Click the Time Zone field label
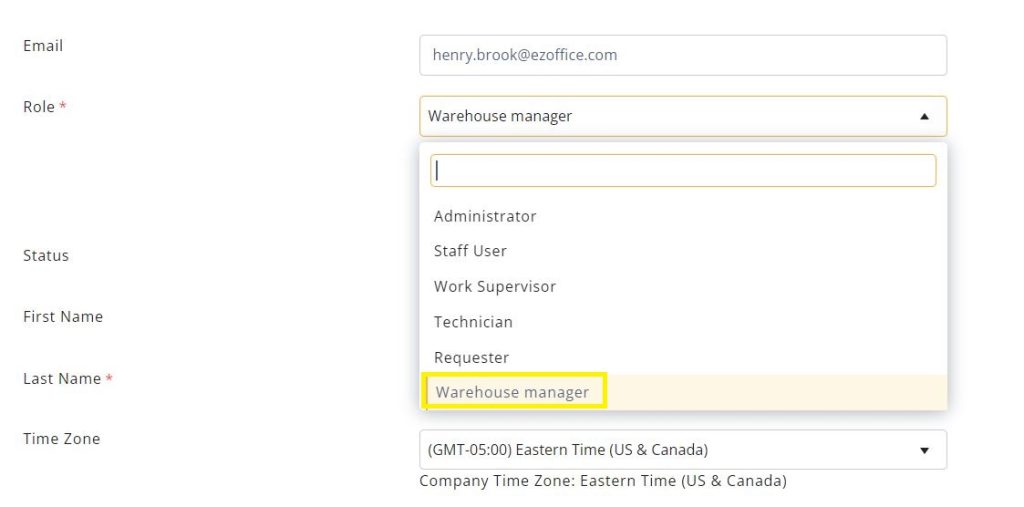Viewport: 1024px width, 507px height. tap(61, 439)
